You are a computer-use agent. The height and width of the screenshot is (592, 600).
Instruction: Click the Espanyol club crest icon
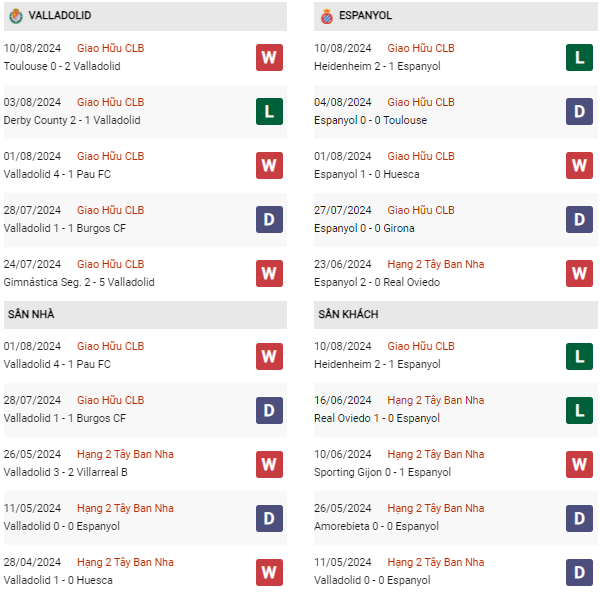pos(326,16)
